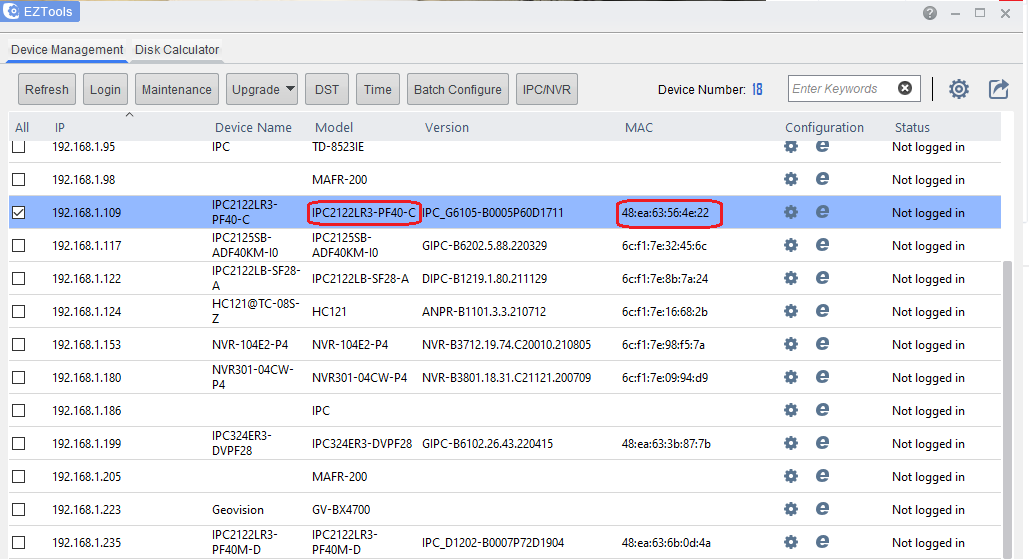Open configuration gear for 192.168.1.117
This screenshot has width=1029, height=559.
click(791, 245)
